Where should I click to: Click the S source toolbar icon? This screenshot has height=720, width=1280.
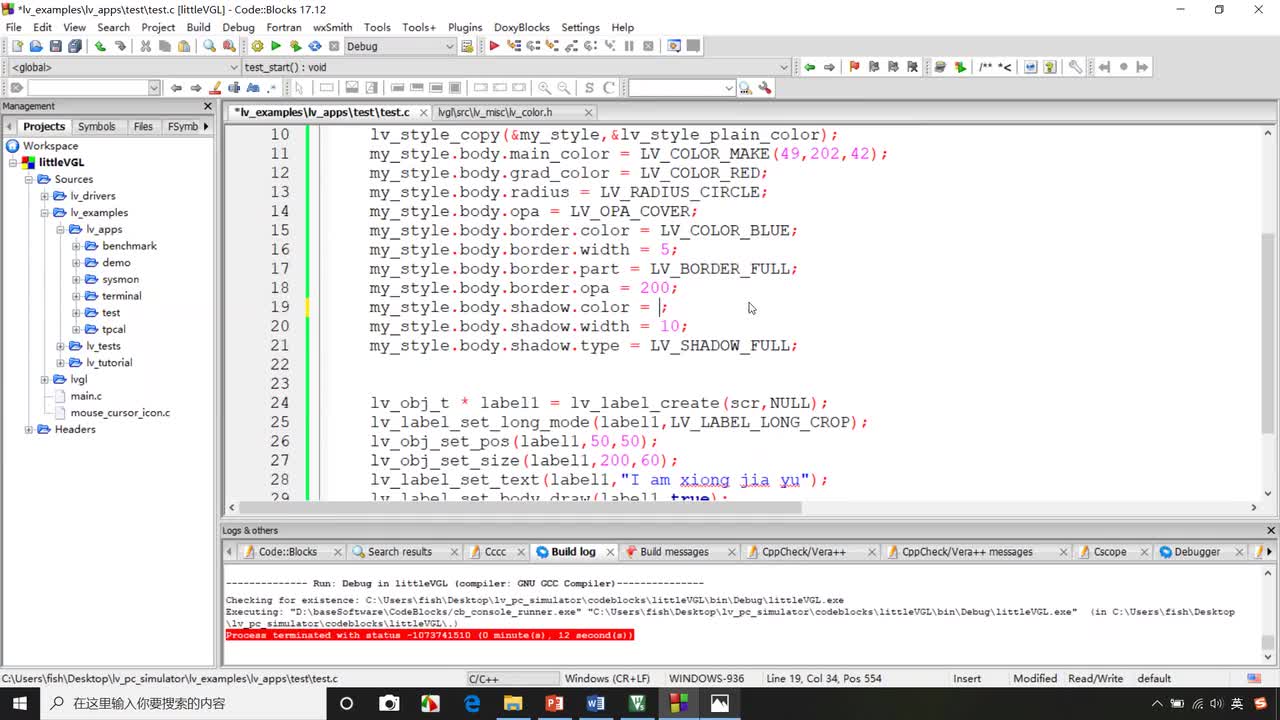point(589,88)
